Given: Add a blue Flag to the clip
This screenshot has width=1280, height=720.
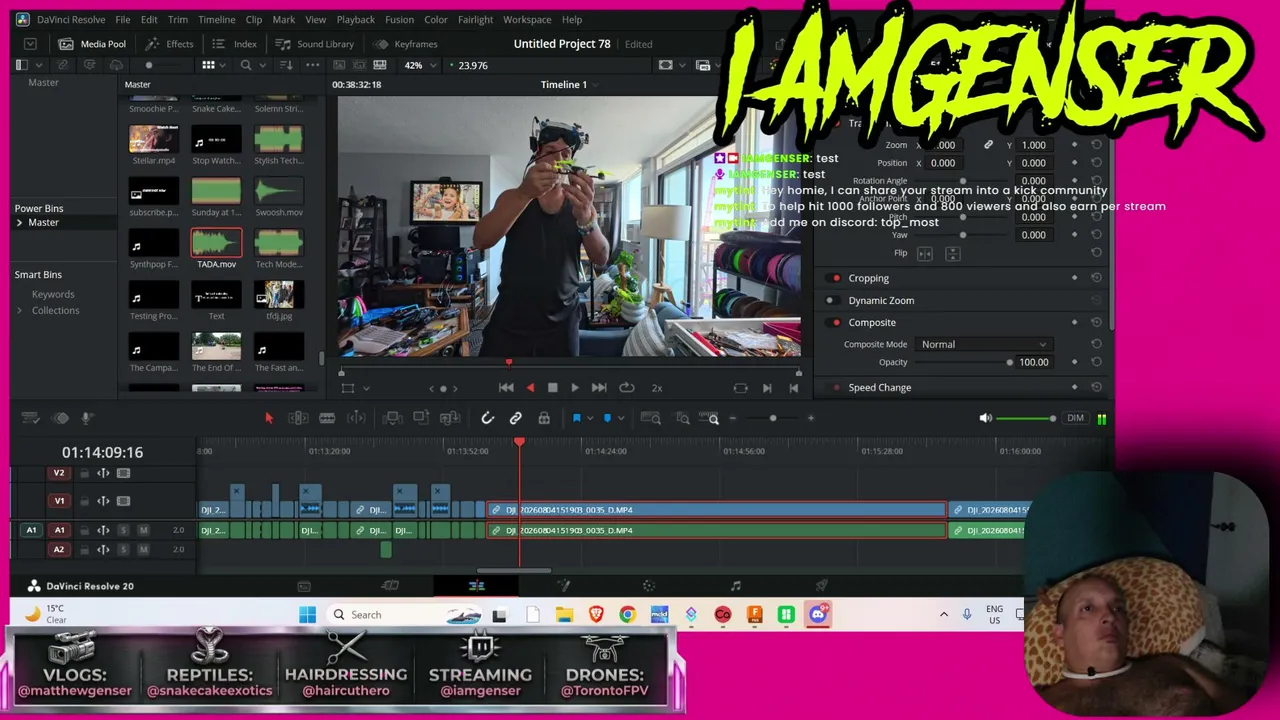Looking at the screenshot, I should [576, 418].
